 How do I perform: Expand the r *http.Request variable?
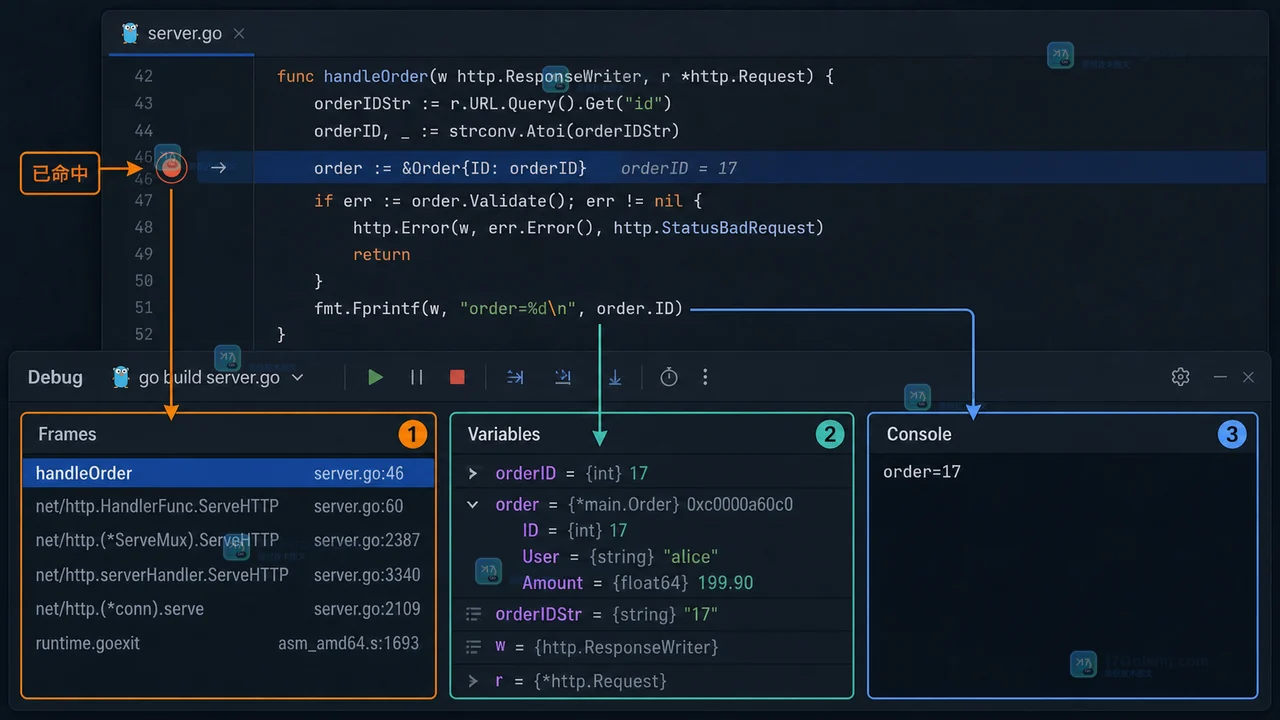pyautogui.click(x=473, y=682)
